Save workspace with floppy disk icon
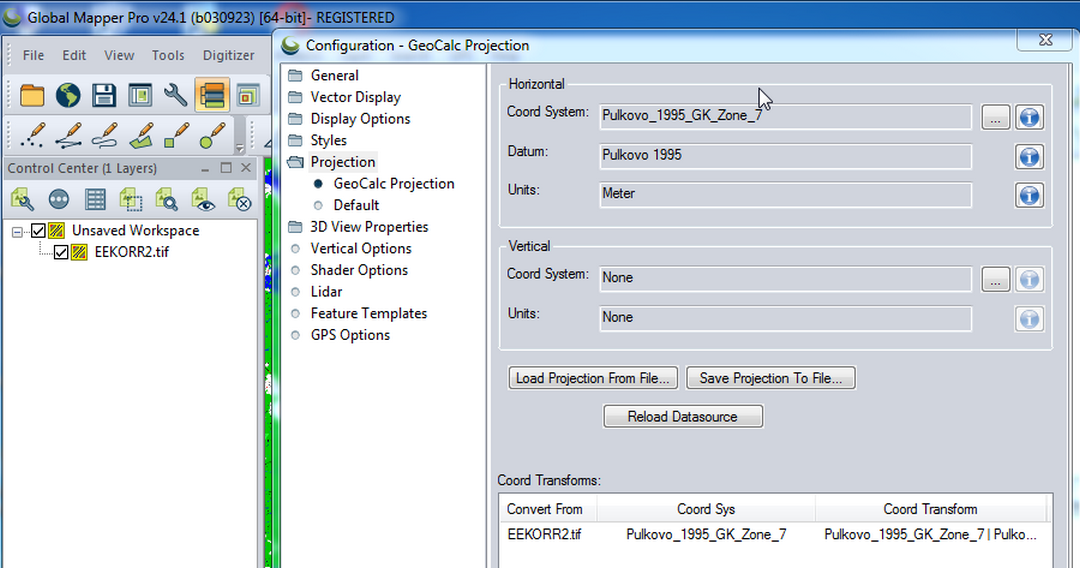Viewport: 1080px width, 568px height. (x=103, y=95)
